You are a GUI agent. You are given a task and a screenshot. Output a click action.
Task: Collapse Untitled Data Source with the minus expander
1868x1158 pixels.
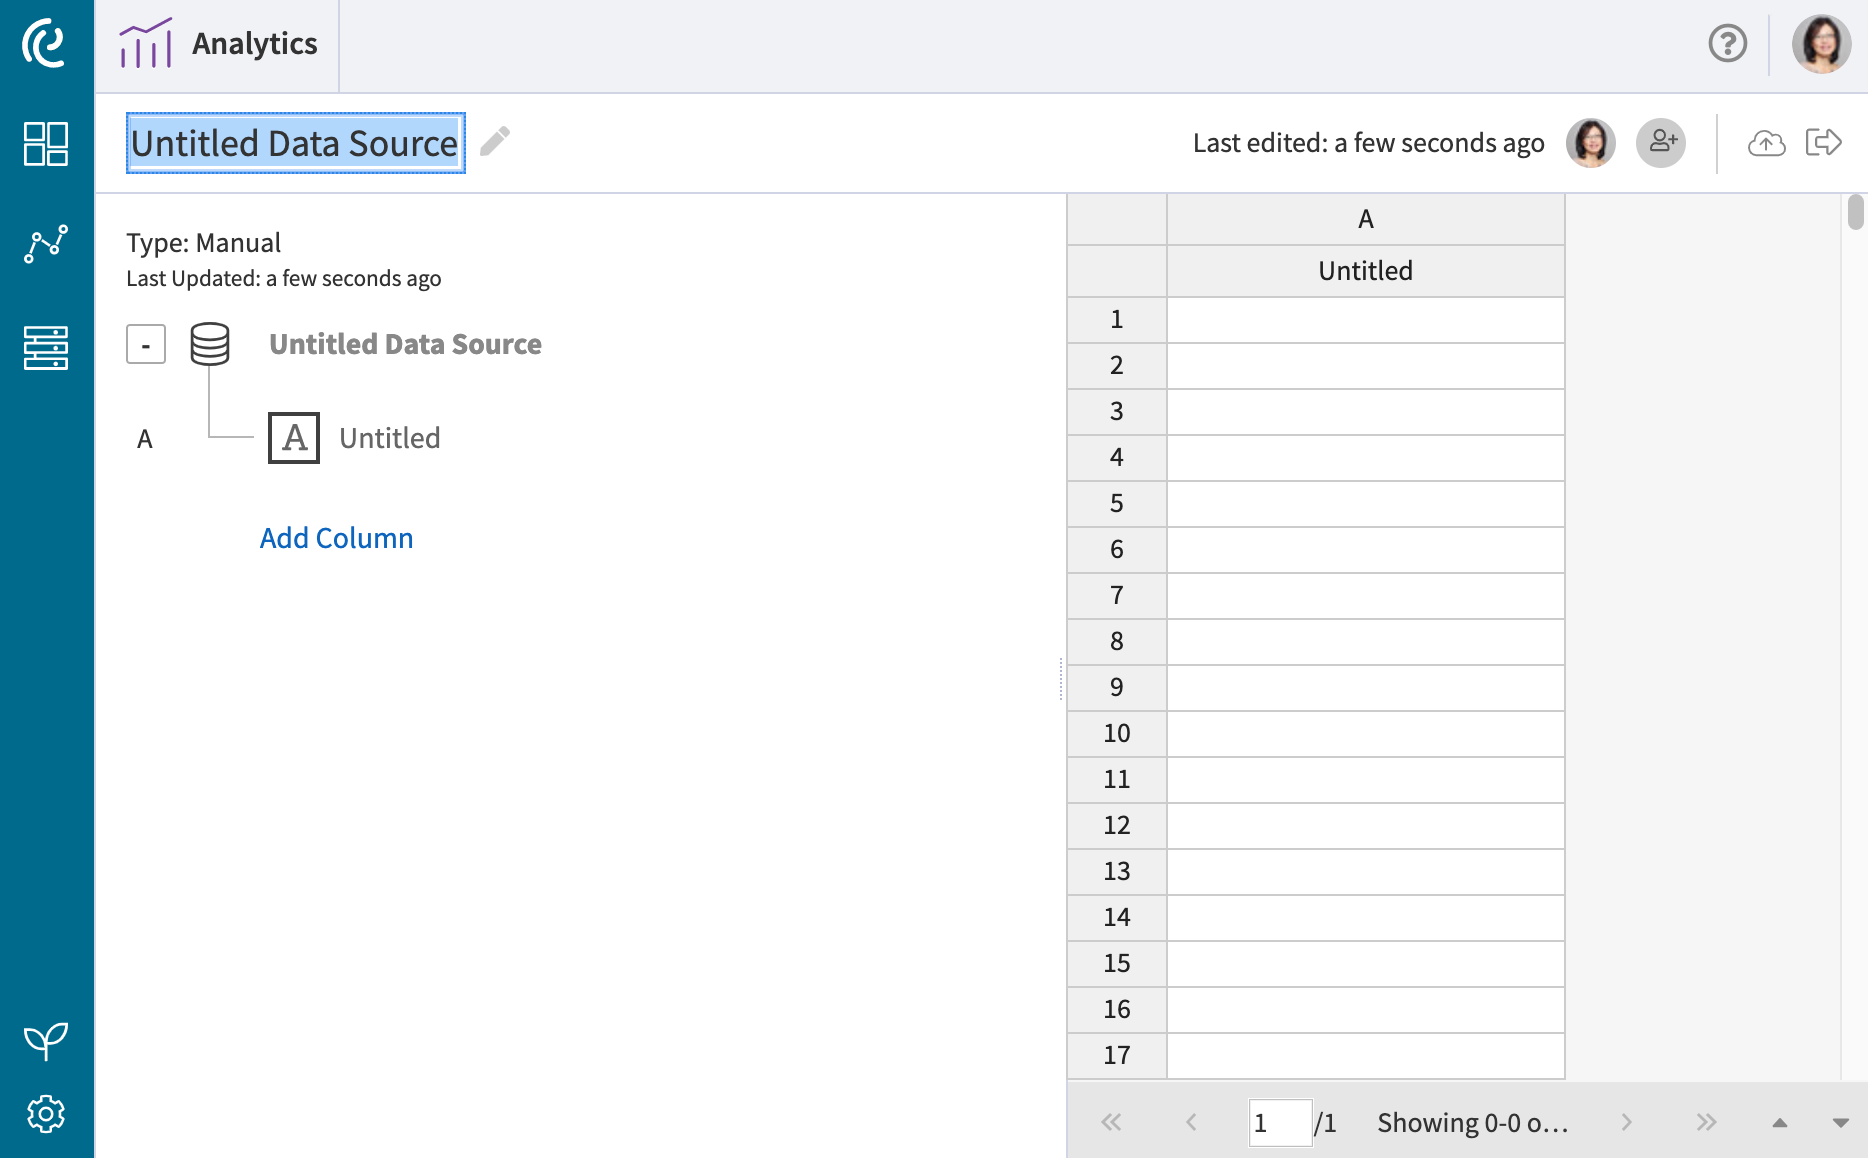tap(146, 343)
